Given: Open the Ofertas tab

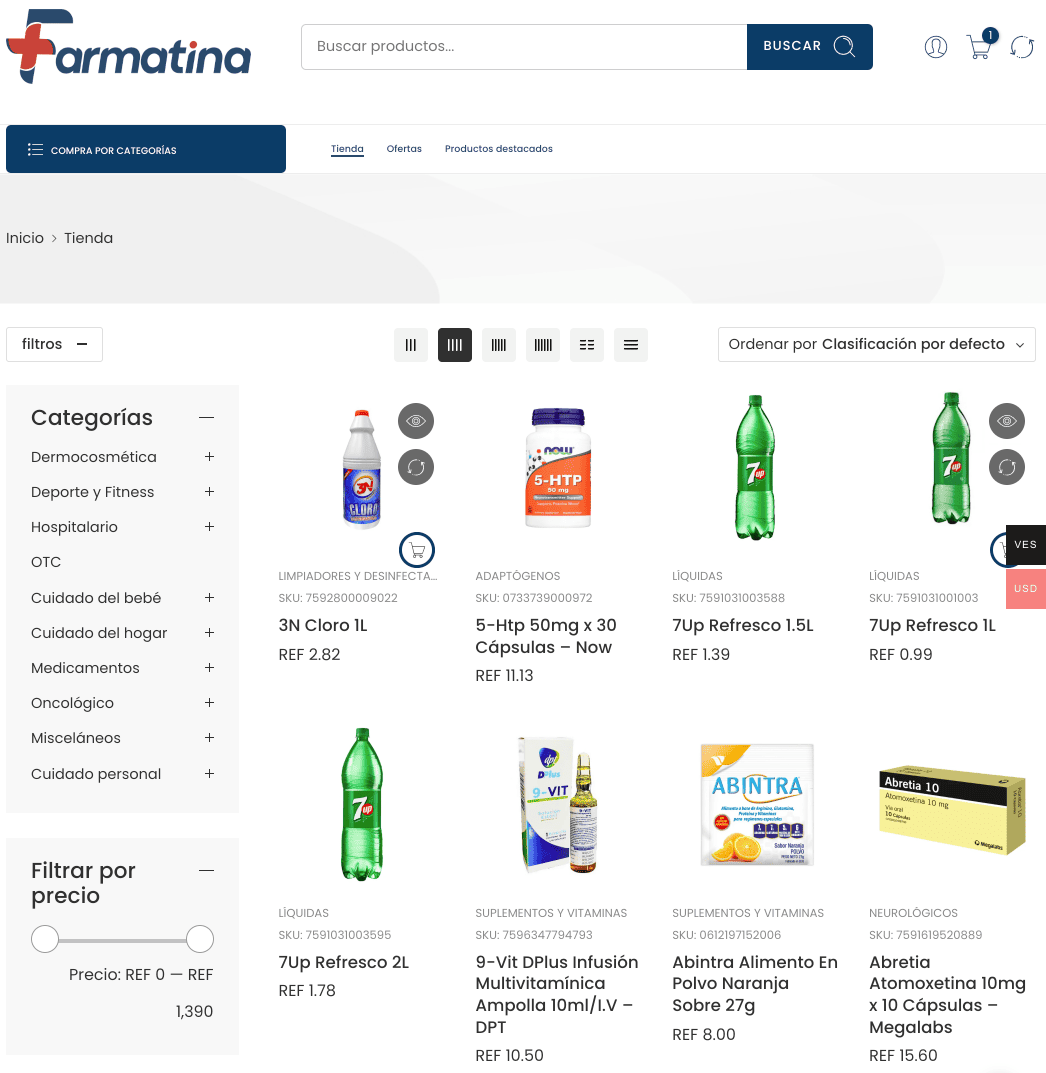Looking at the screenshot, I should click(404, 148).
